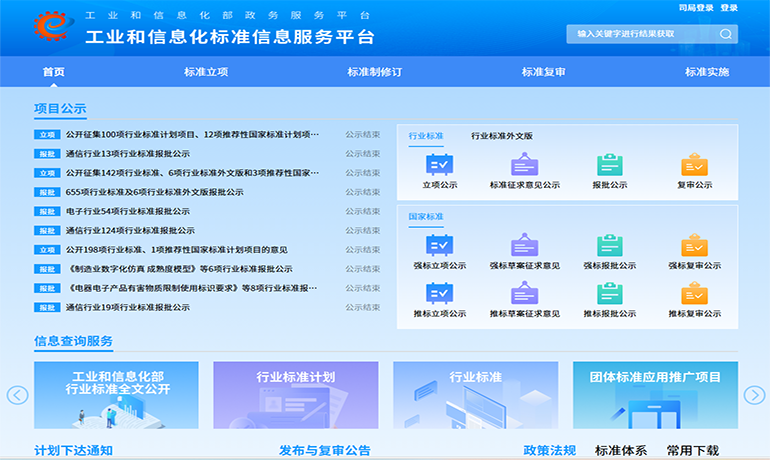Click 公示结束 status on 电子行业54项 row
Screen dimensions: 770x460
click(x=362, y=211)
